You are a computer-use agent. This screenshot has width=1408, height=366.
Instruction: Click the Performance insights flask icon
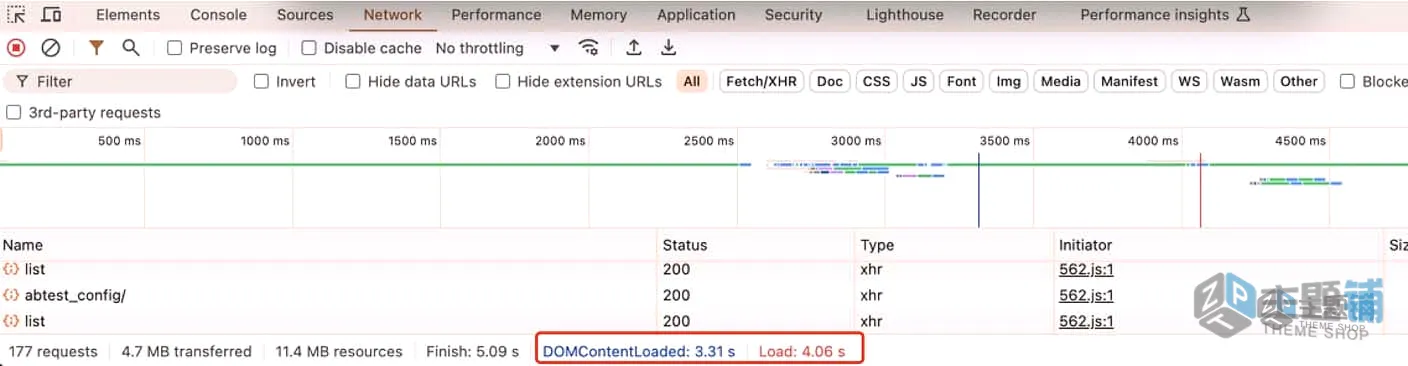pyautogui.click(x=1243, y=15)
